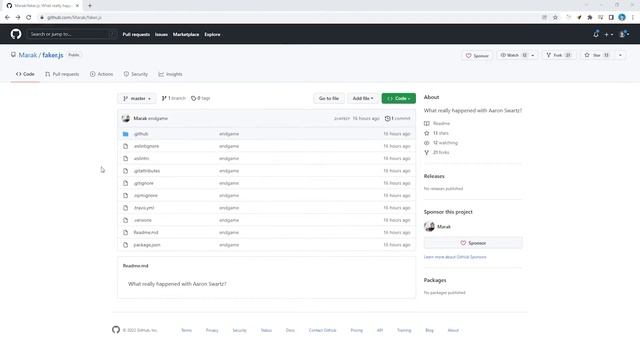
Task: Open the Marak owner link
Action: (x=28, y=55)
